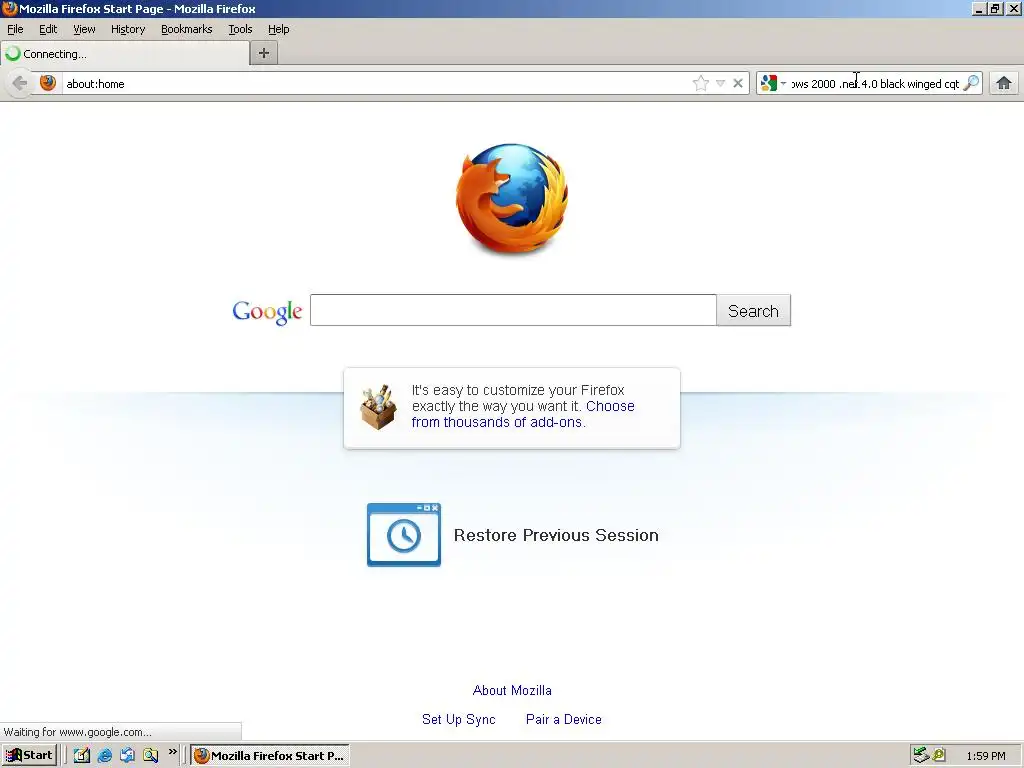The image size is (1024, 768).
Task: Open the File menu
Action: coord(15,29)
